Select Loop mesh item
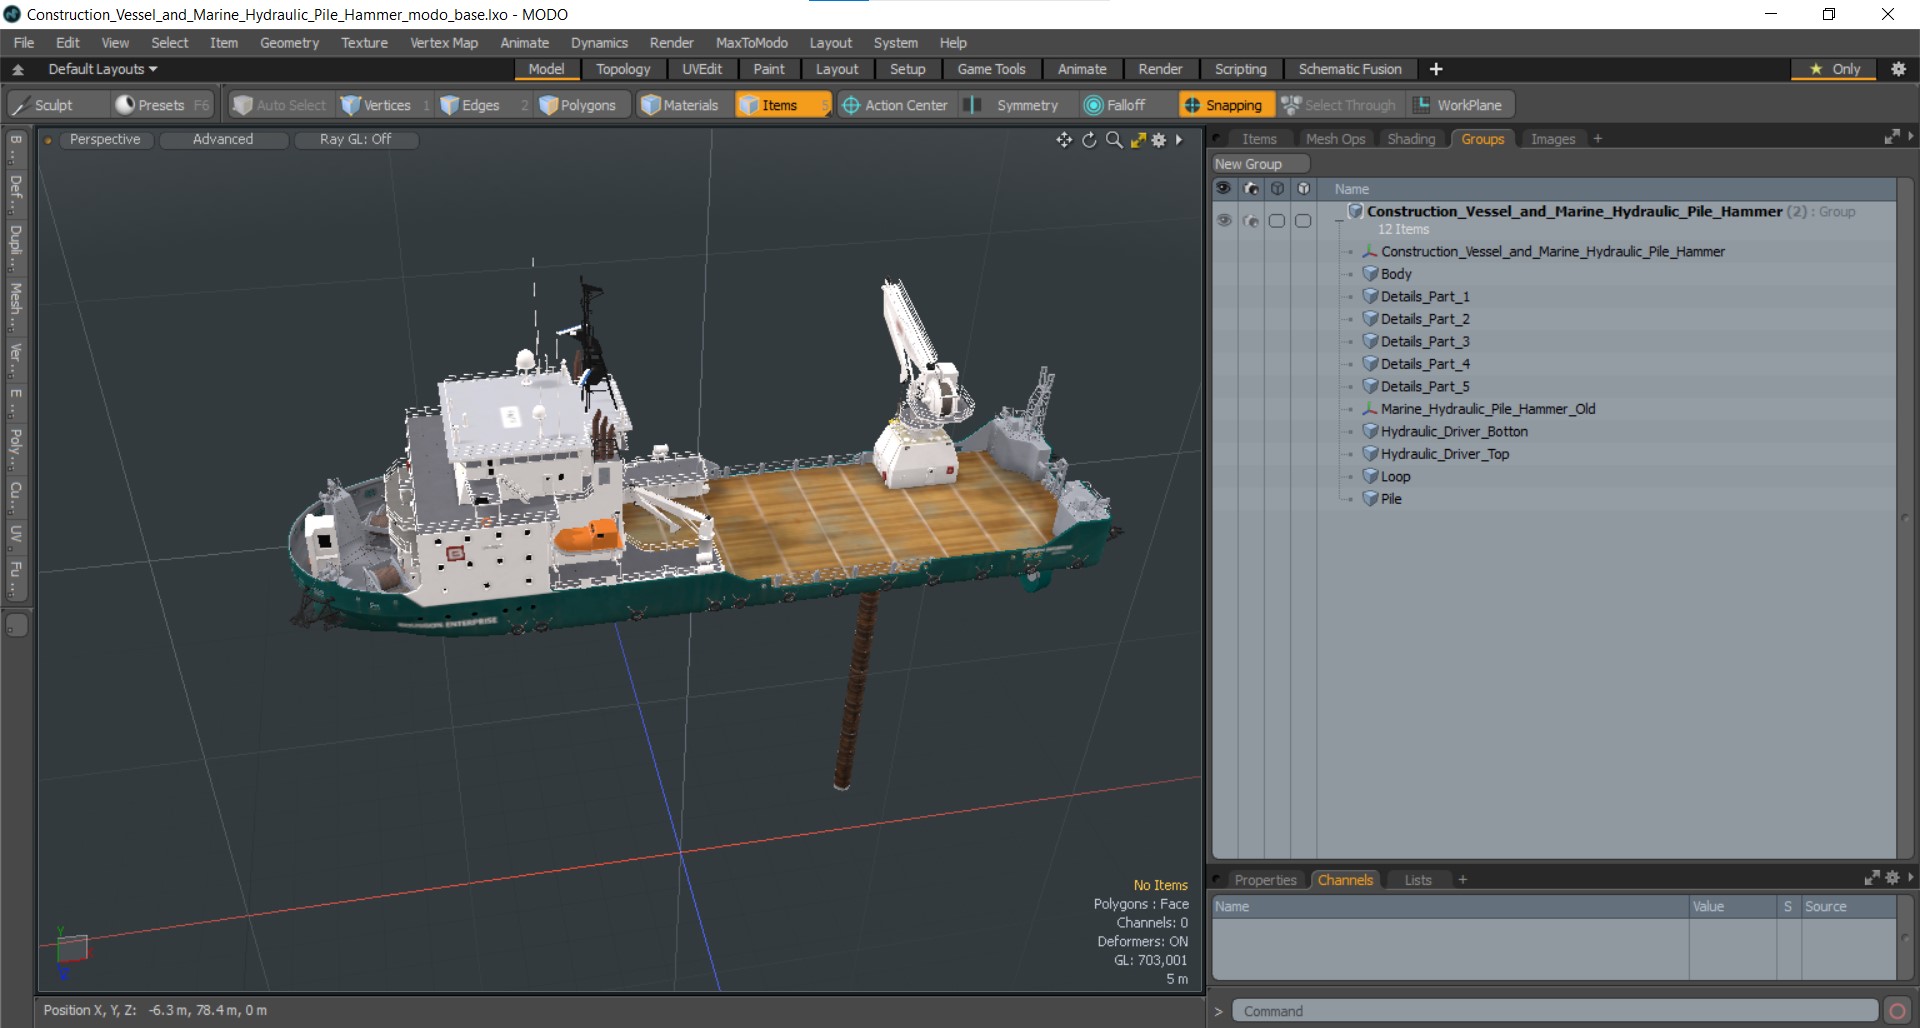Viewport: 1920px width, 1028px height. [x=1395, y=477]
